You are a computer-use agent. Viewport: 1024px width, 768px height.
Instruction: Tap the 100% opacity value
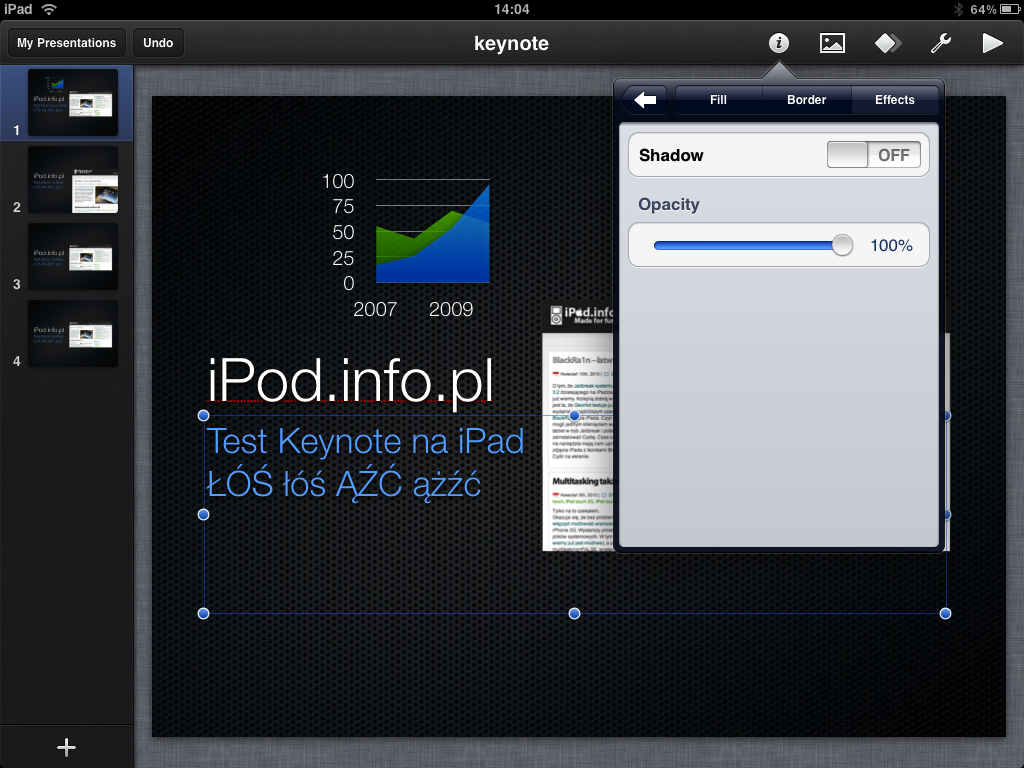click(891, 246)
